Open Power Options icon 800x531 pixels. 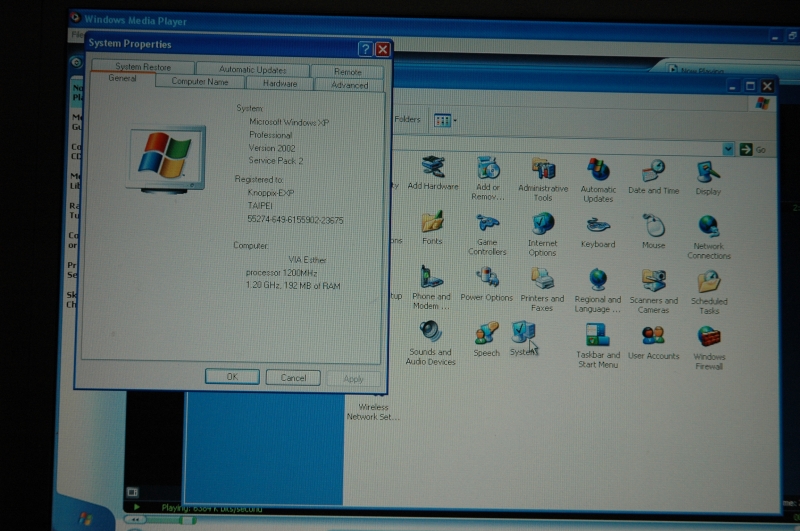pos(487,284)
